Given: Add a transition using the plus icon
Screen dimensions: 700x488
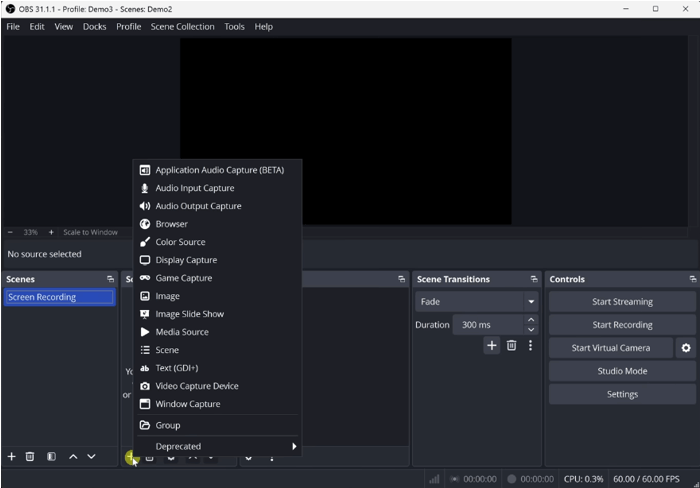Looking at the screenshot, I should pos(491,345).
